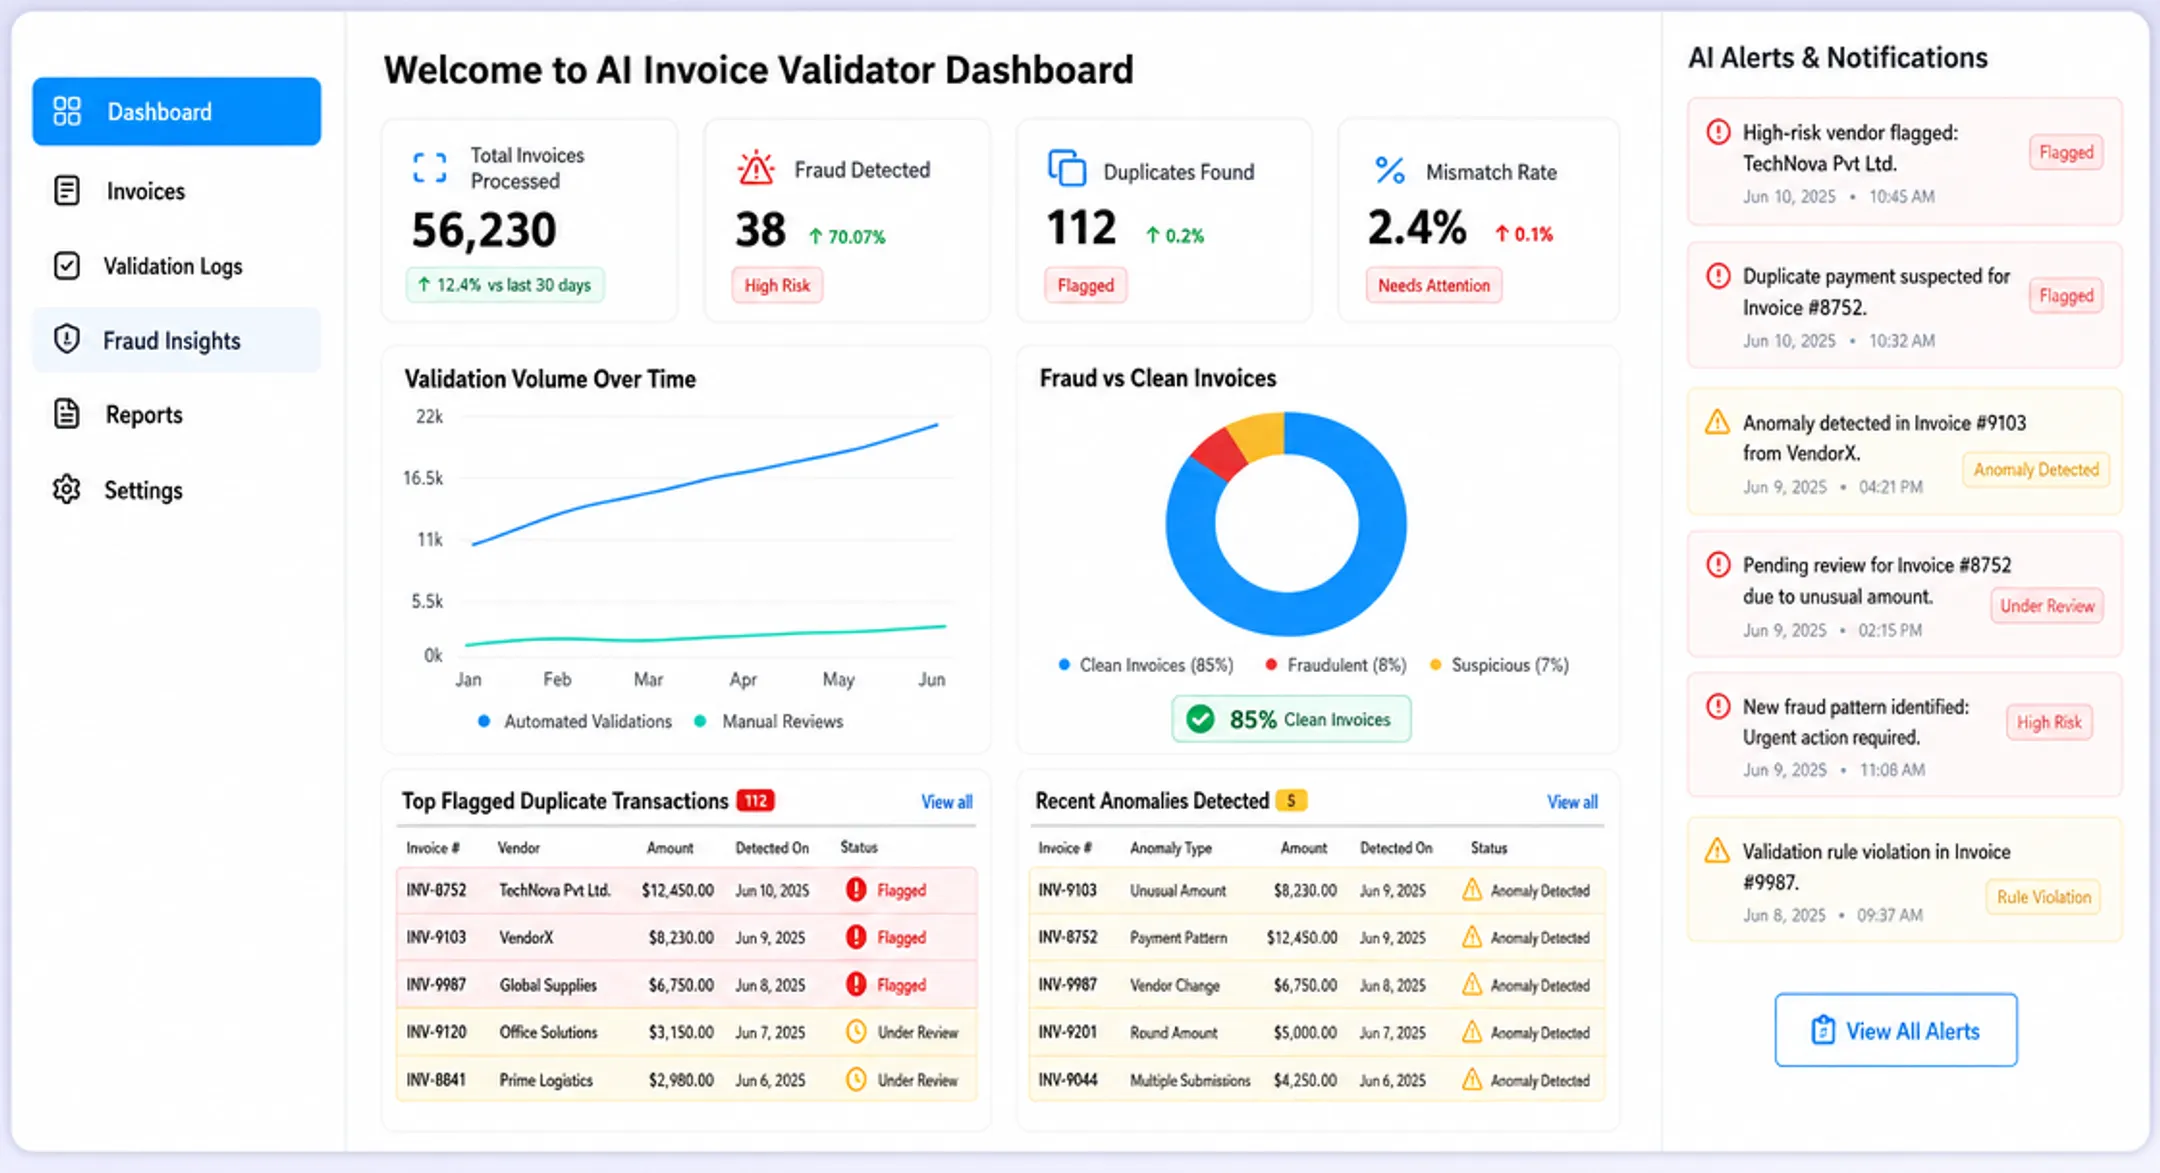Click Under Review tag on pending review alert

2047,606
